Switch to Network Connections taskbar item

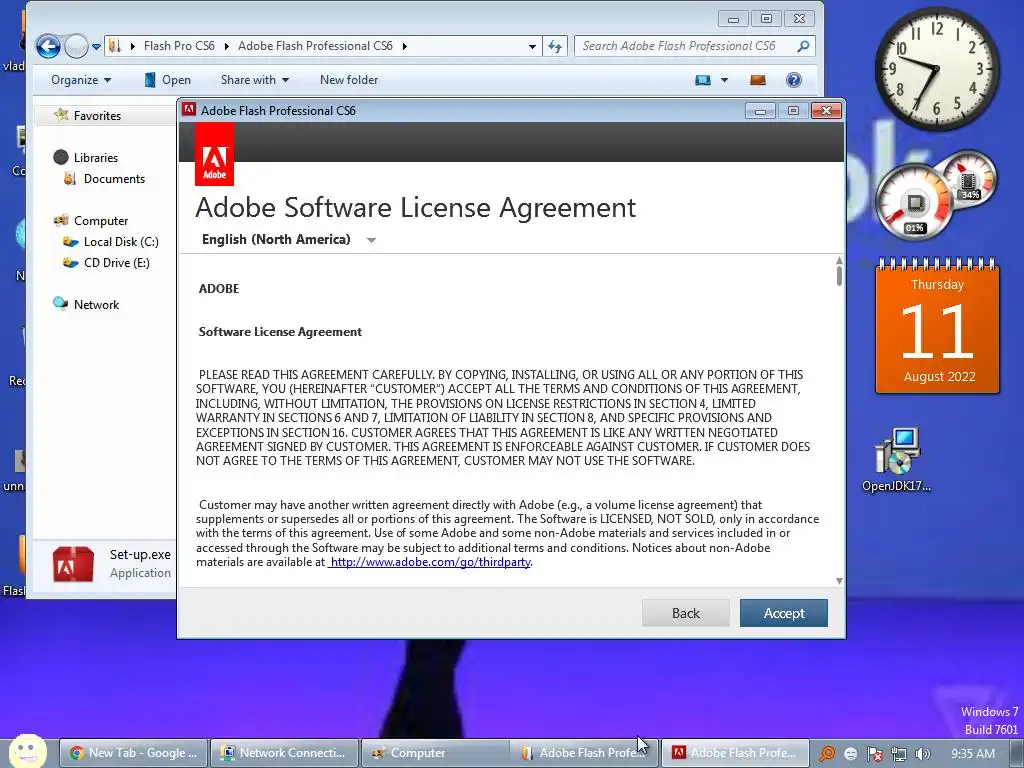pyautogui.click(x=285, y=753)
